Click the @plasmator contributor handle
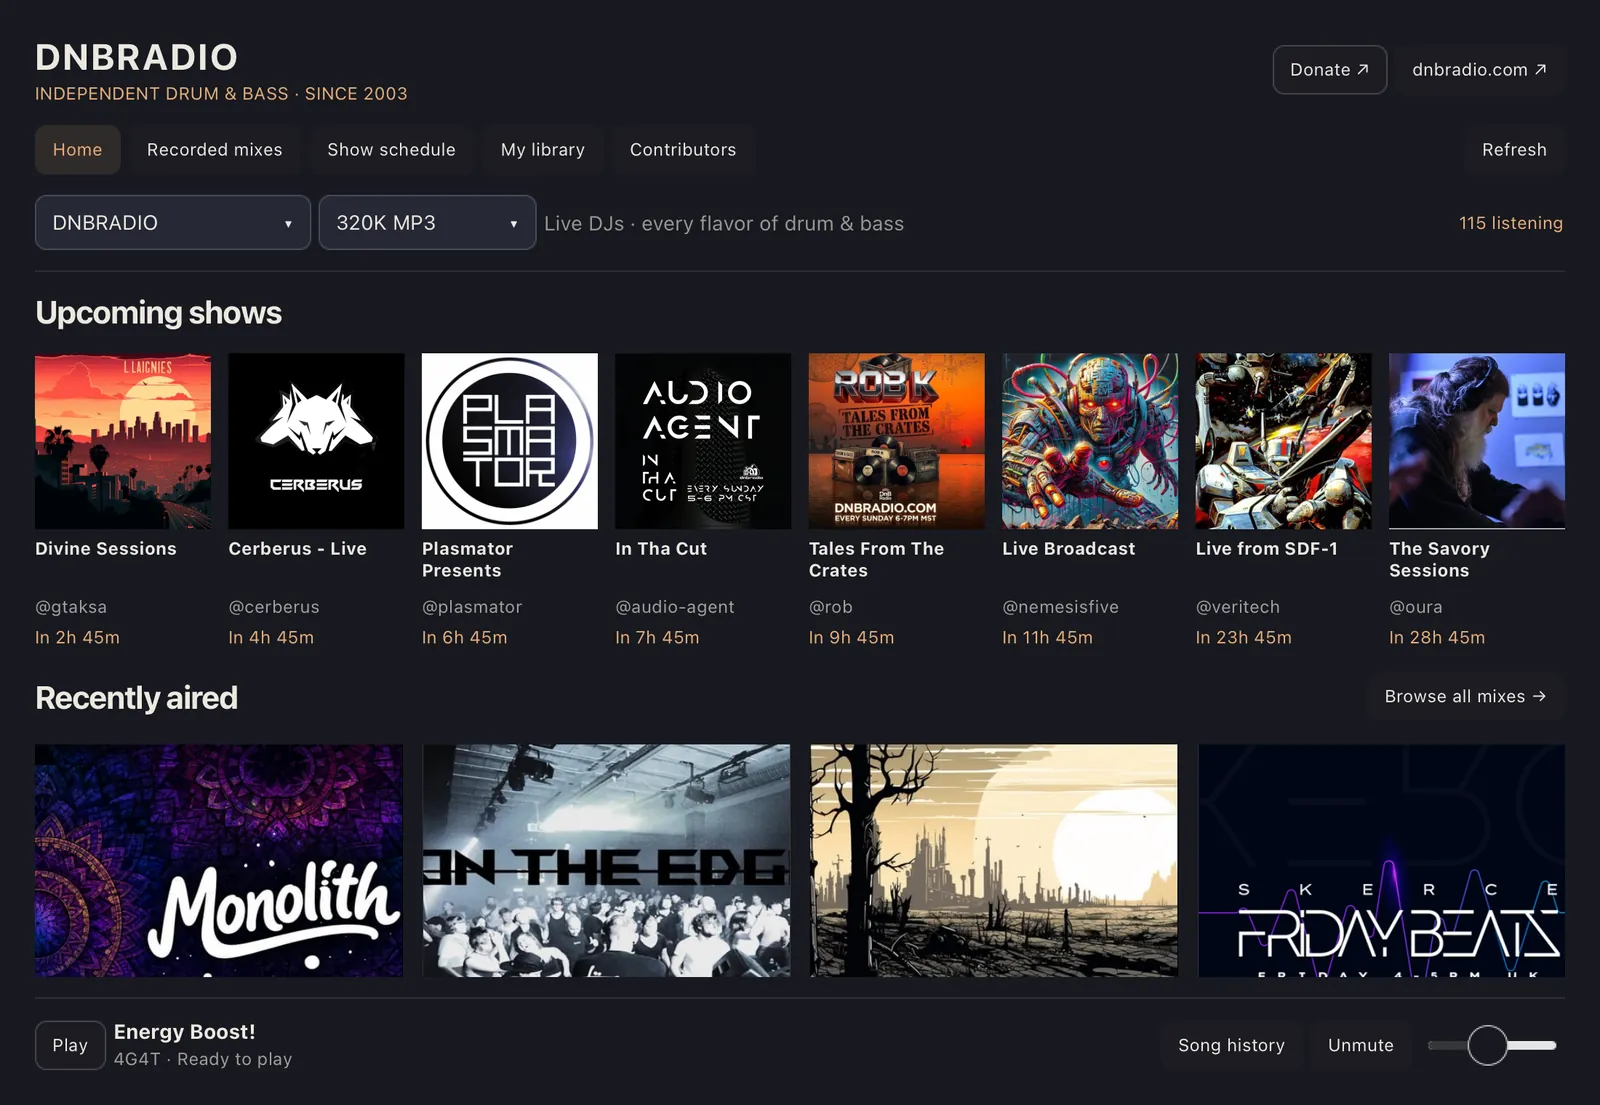The image size is (1600, 1105). click(472, 607)
